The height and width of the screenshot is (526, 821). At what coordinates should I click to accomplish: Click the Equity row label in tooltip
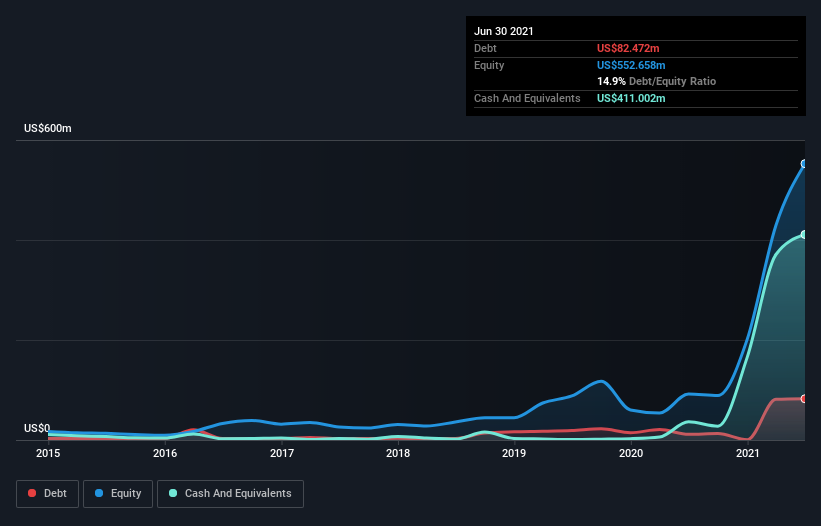(489, 65)
